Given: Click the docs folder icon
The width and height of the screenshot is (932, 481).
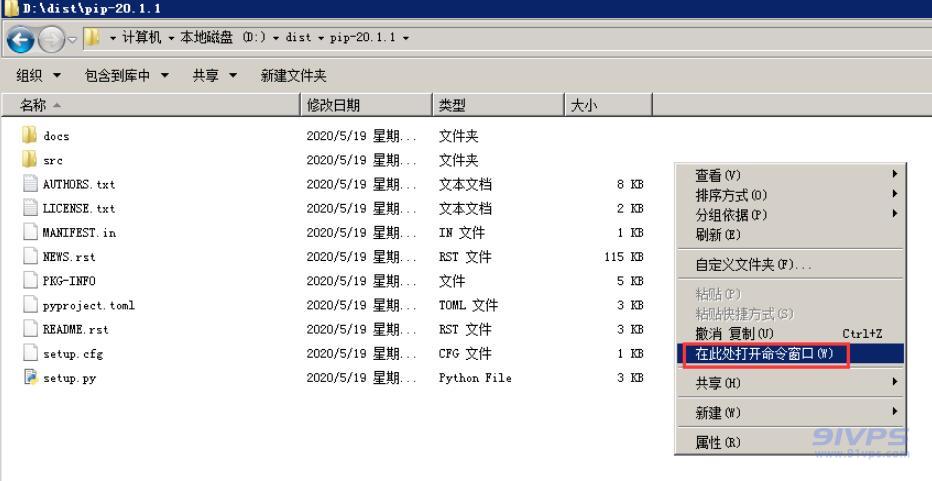Looking at the screenshot, I should (29, 135).
